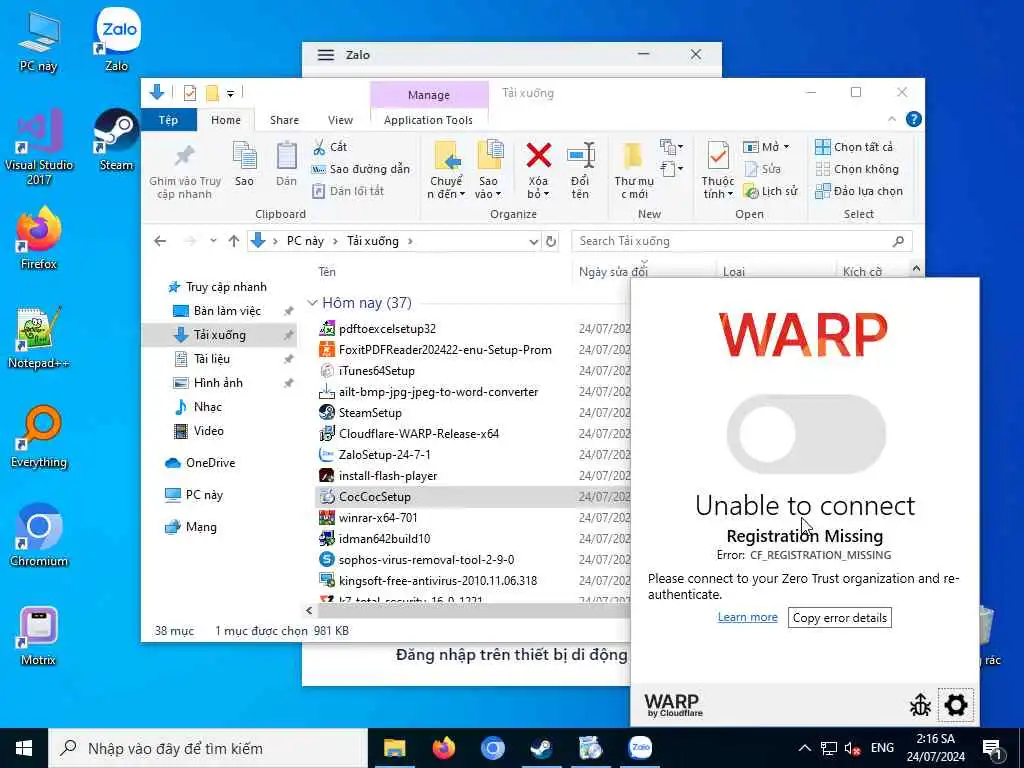
Task: Click Dán lối tắt paste shortcut button
Action: [x=348, y=191]
